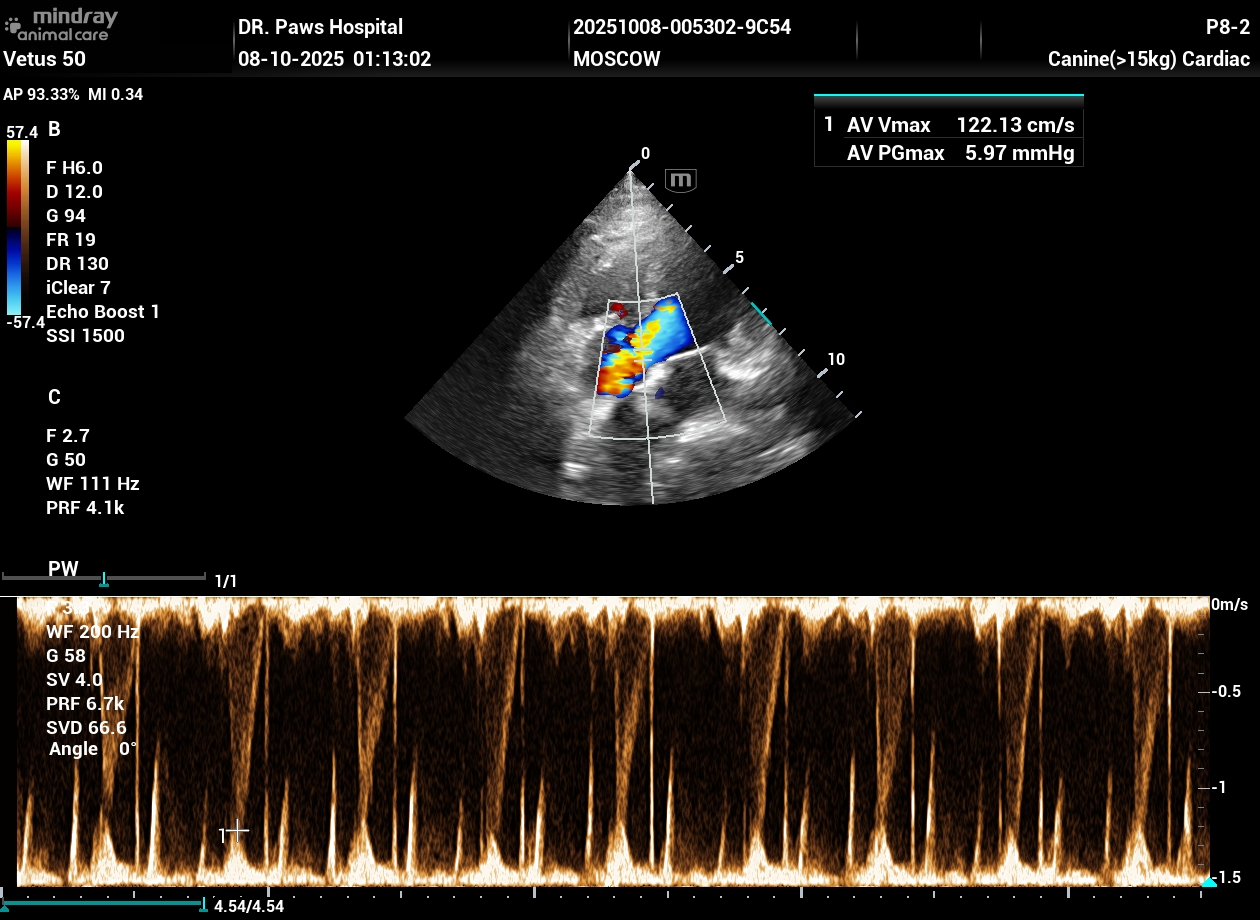Click the P8-2 probe label
The width and height of the screenshot is (1260, 920).
[x=1228, y=27]
